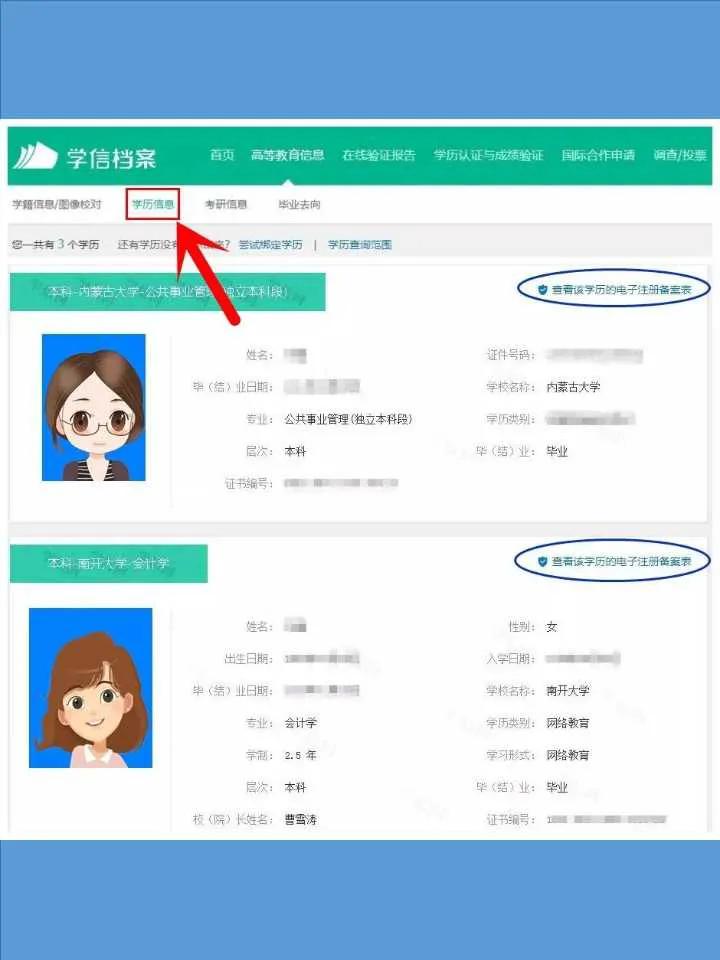720x960 pixels.
Task: Switch to the 毕业去向 tab
Action: click(x=299, y=204)
